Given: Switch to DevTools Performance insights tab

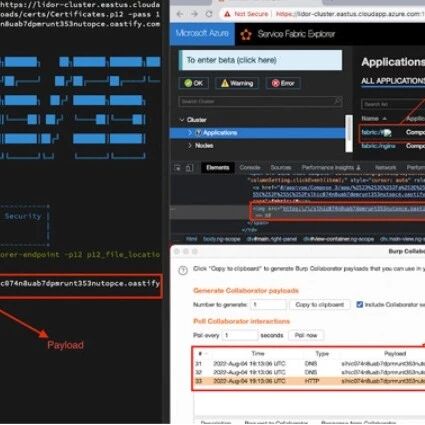Looking at the screenshot, I should [x=331, y=168].
